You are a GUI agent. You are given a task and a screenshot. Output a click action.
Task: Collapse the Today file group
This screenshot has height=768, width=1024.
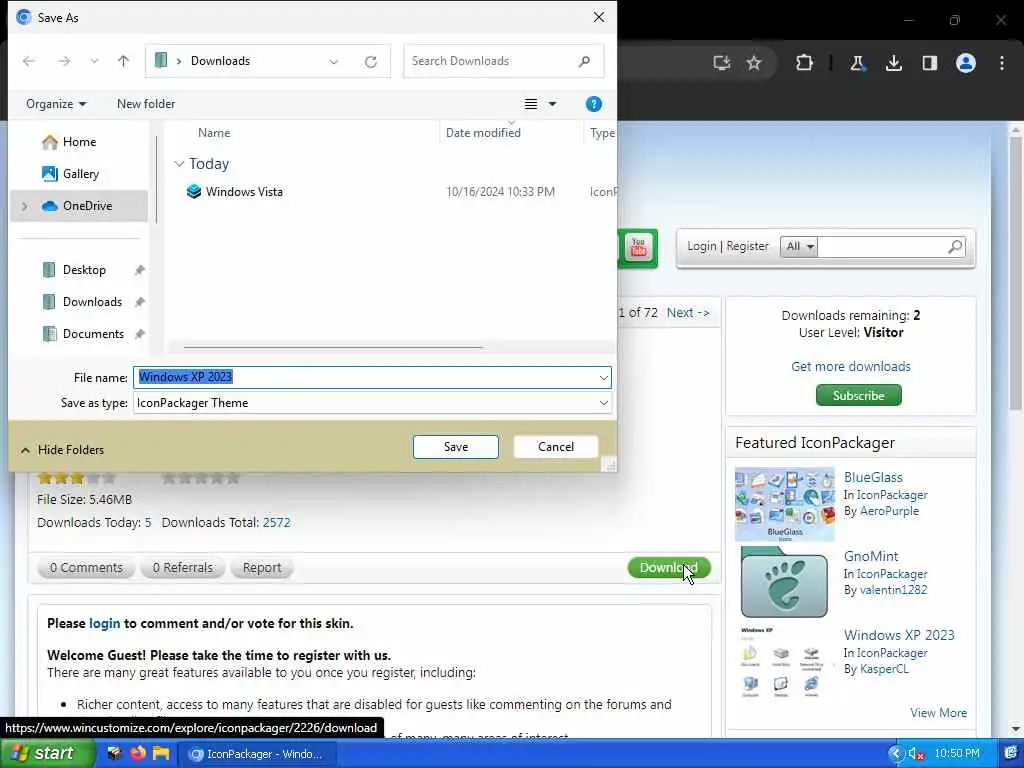pyautogui.click(x=179, y=164)
